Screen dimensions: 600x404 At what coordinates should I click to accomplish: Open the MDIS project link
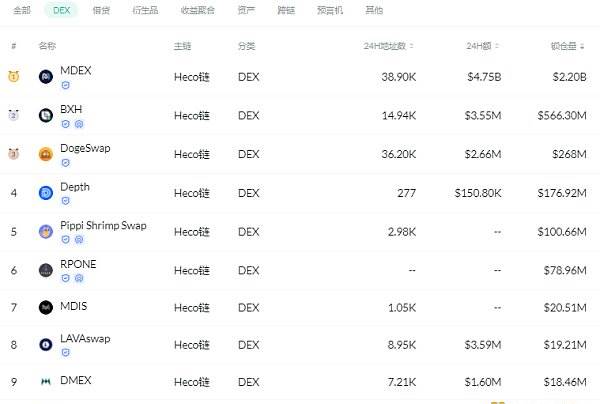tap(73, 306)
